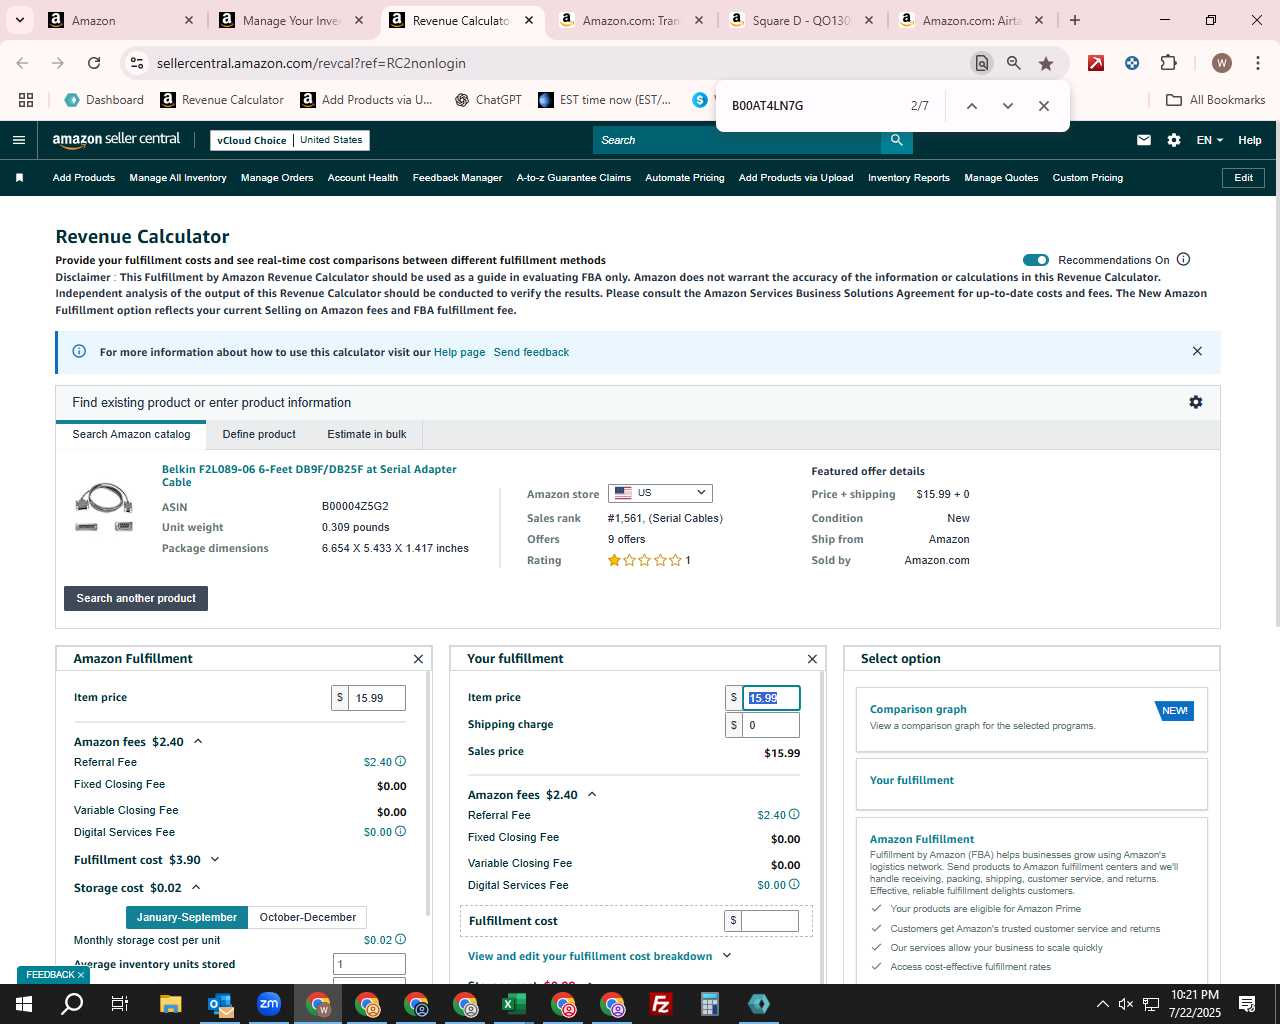Open the Chrome apps grid in bookmarks bar

click(26, 100)
